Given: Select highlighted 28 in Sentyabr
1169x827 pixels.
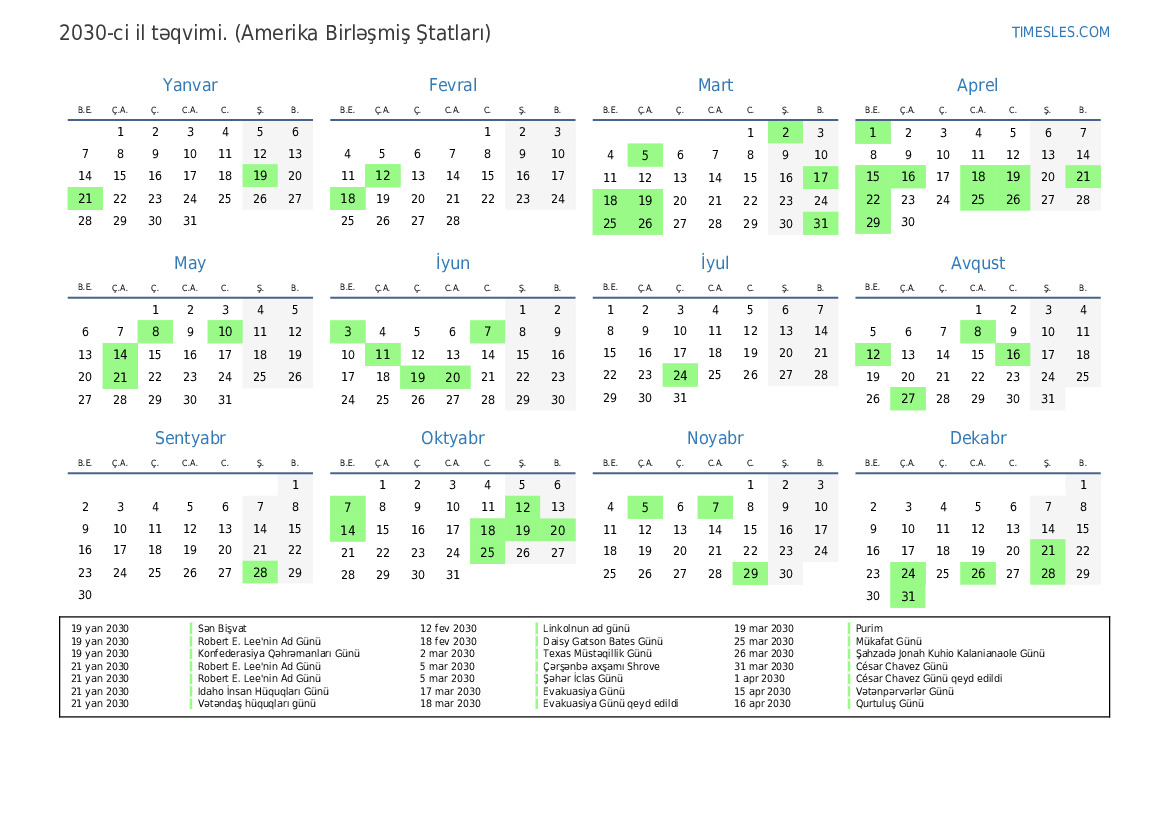Looking at the screenshot, I should pyautogui.click(x=260, y=573).
